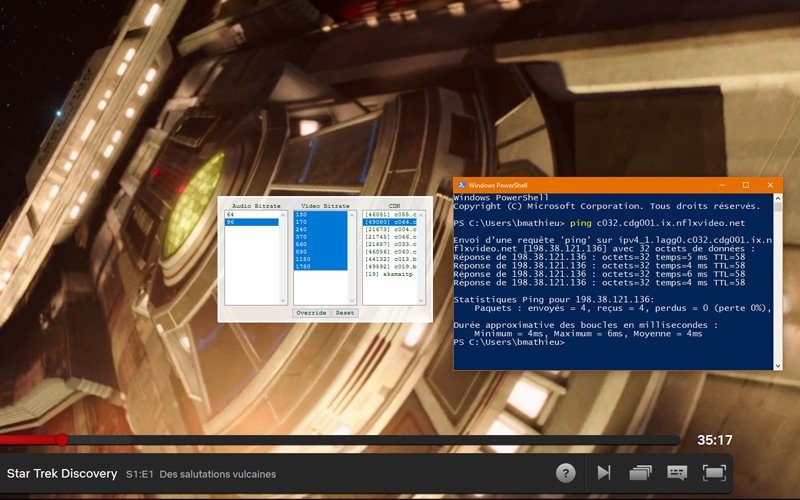Select audio bitrate 64

click(x=252, y=215)
